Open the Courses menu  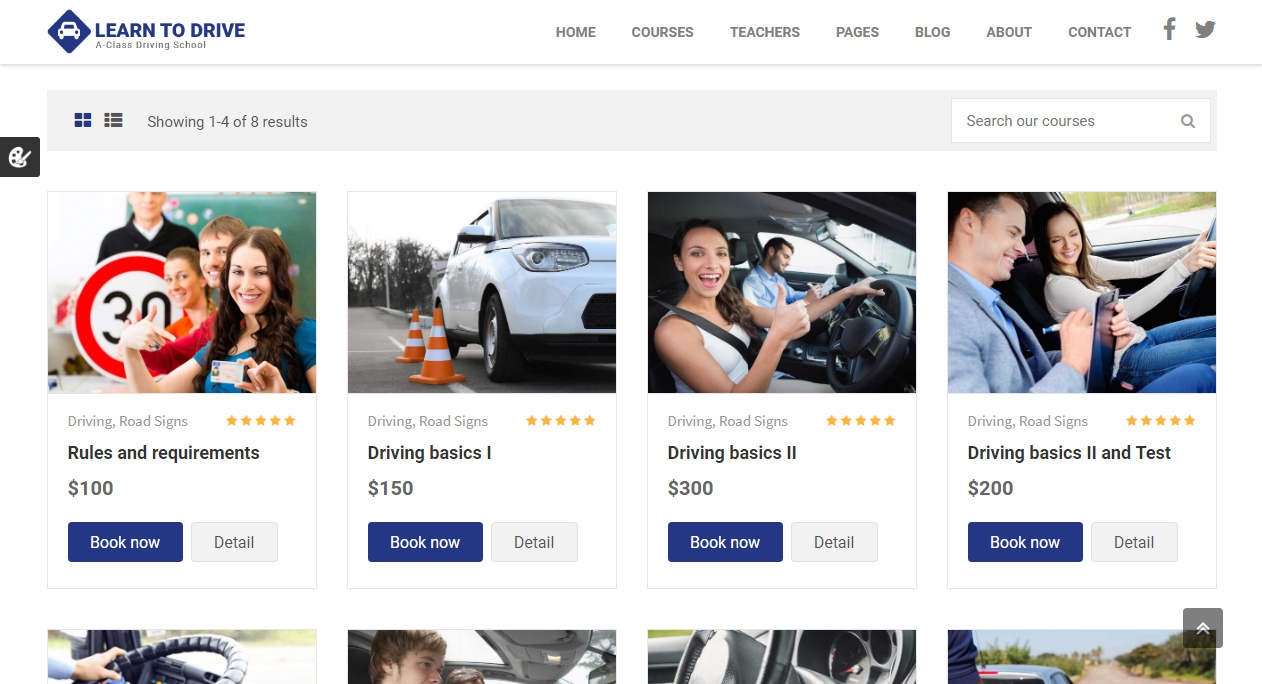(662, 32)
